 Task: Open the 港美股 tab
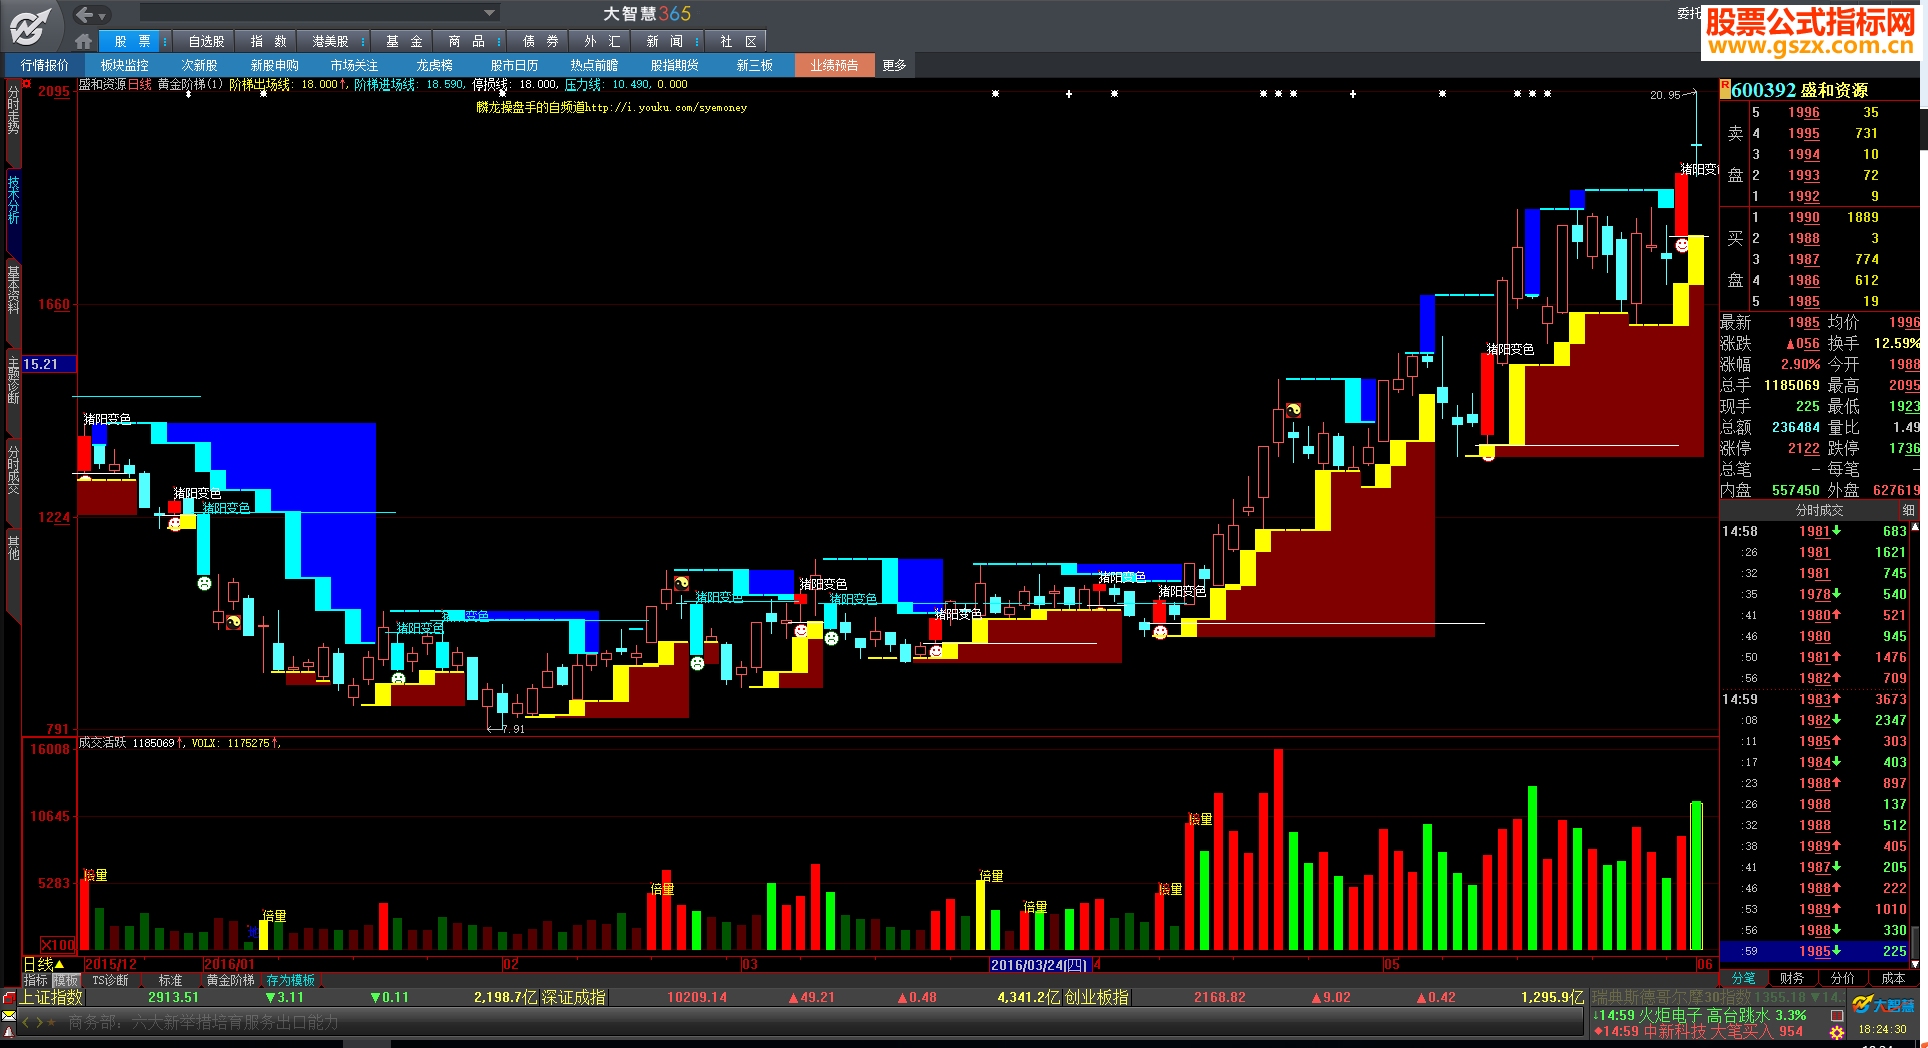click(x=330, y=41)
